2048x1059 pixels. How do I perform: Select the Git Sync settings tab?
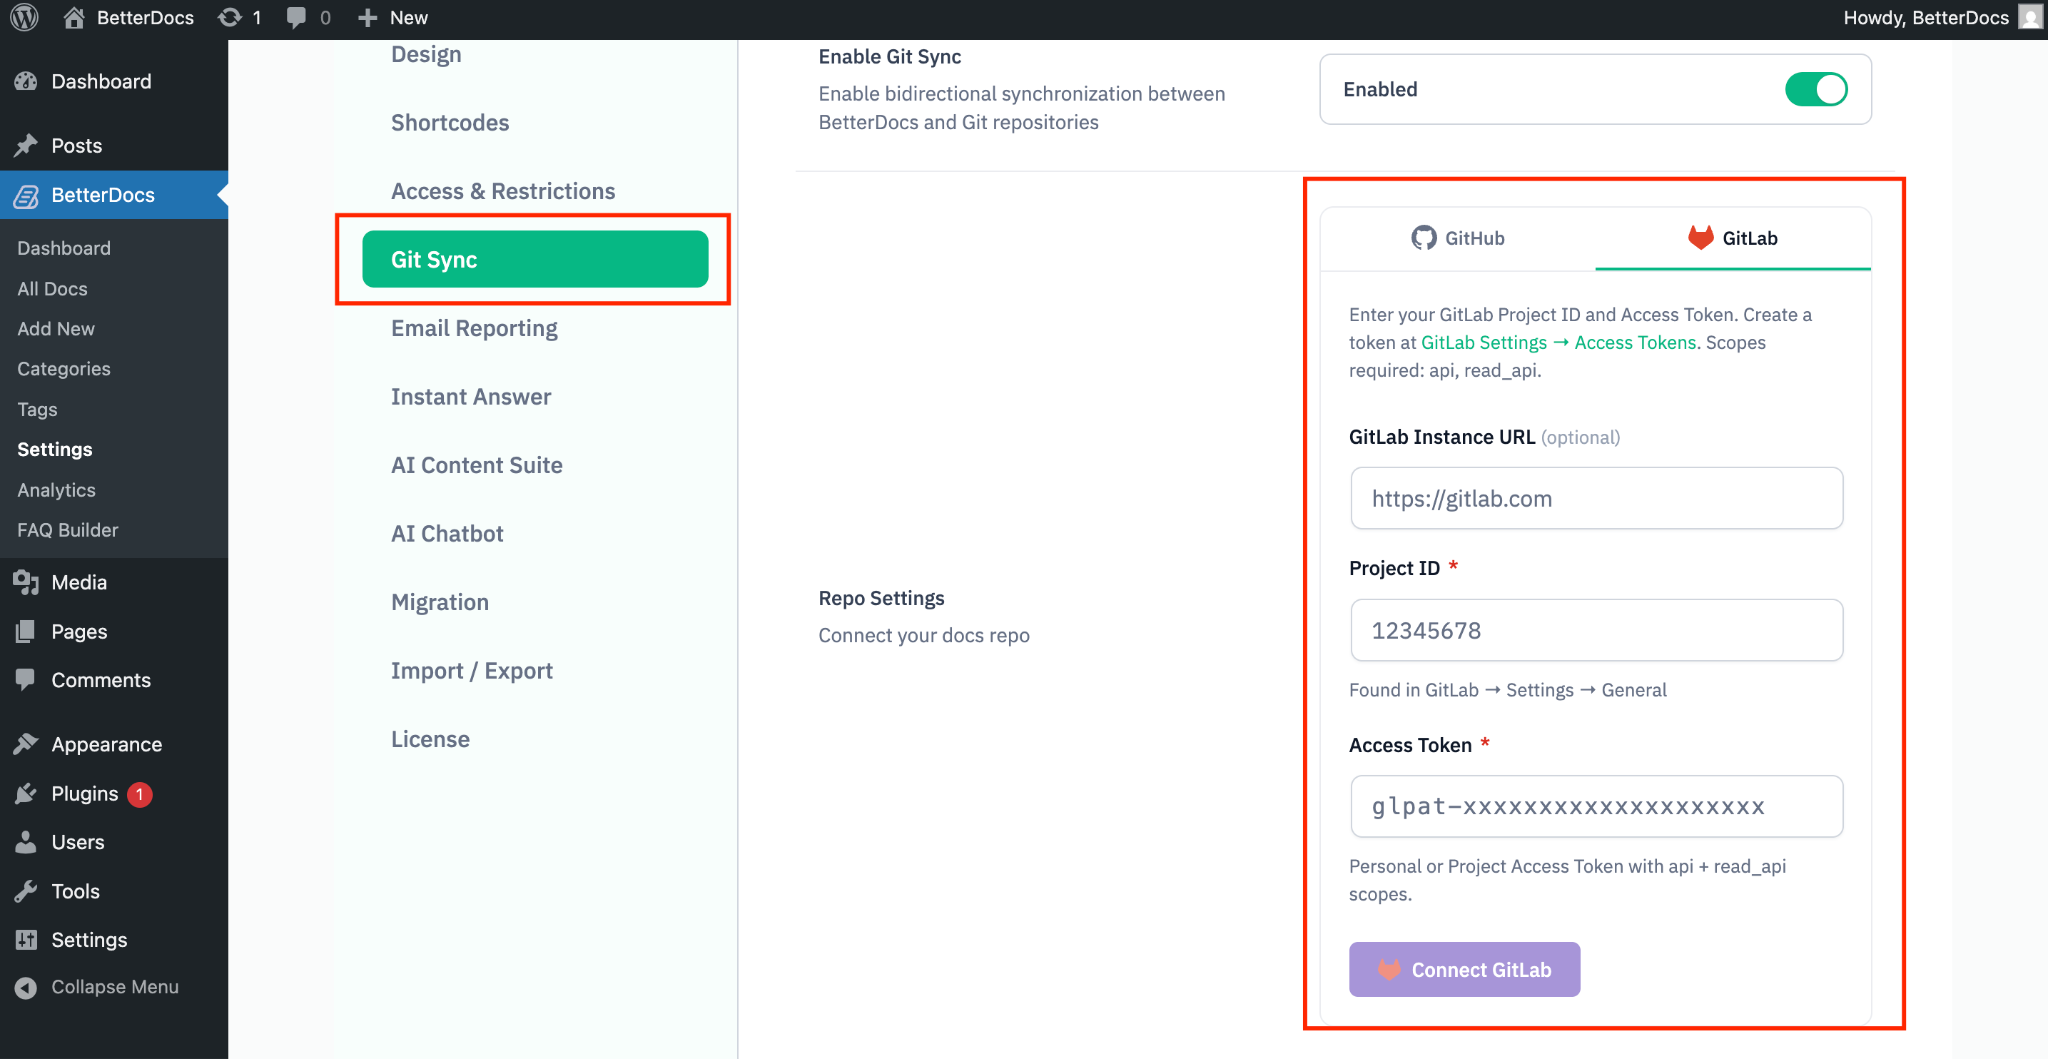[x=535, y=259]
